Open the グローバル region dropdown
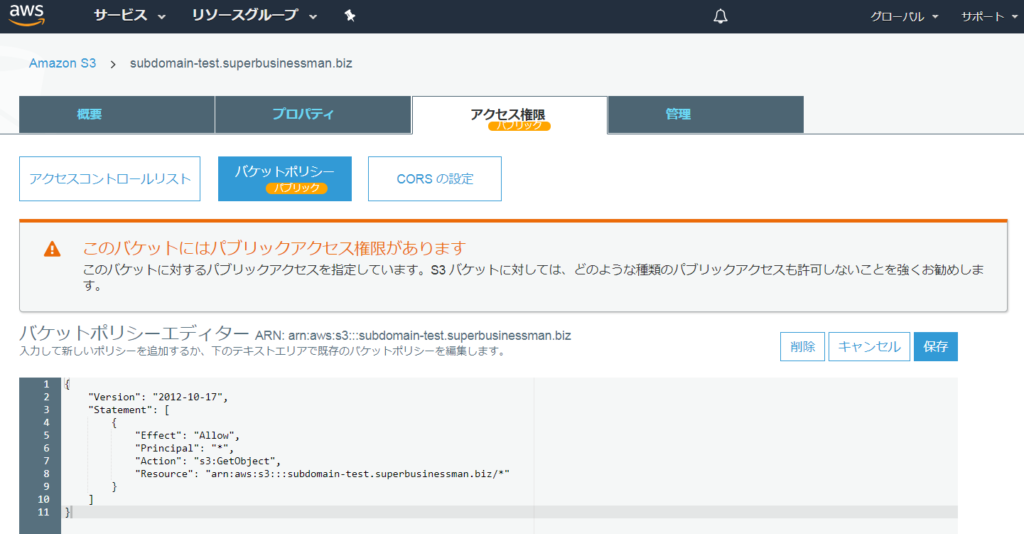The width and height of the screenshot is (1024, 534). tap(904, 16)
